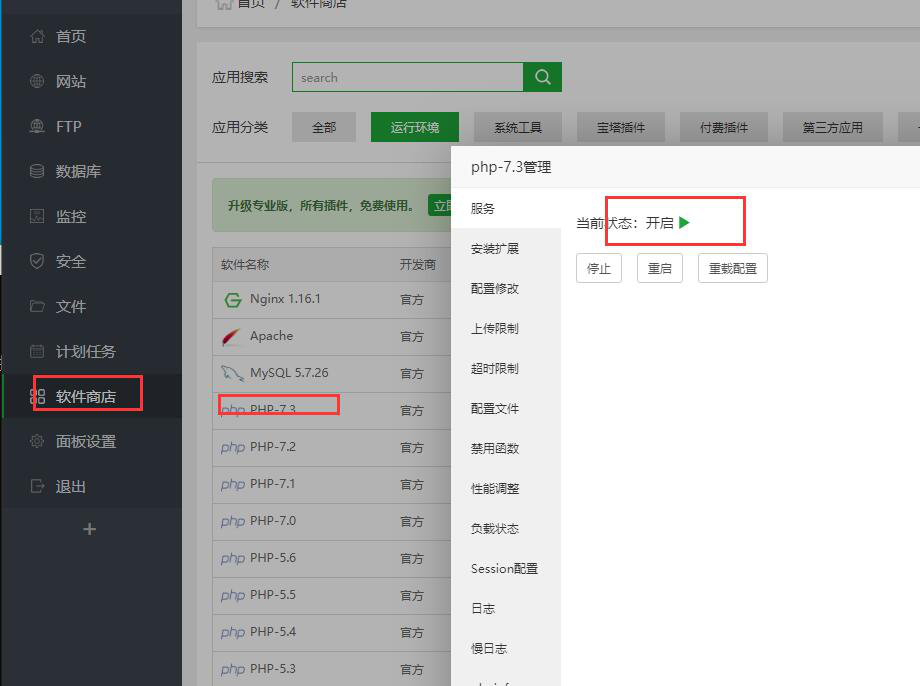Click the 停止 button

[599, 269]
